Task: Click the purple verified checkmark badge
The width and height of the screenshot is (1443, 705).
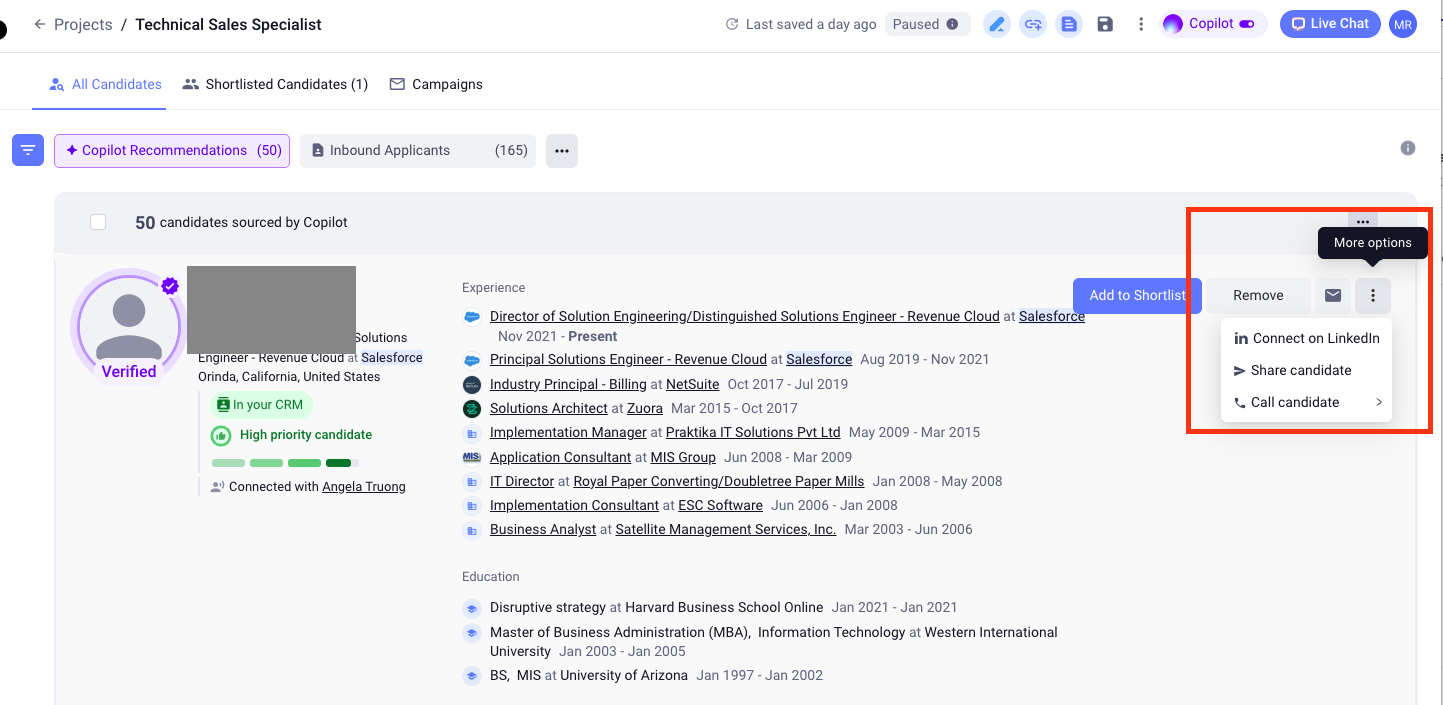Action: [x=170, y=286]
